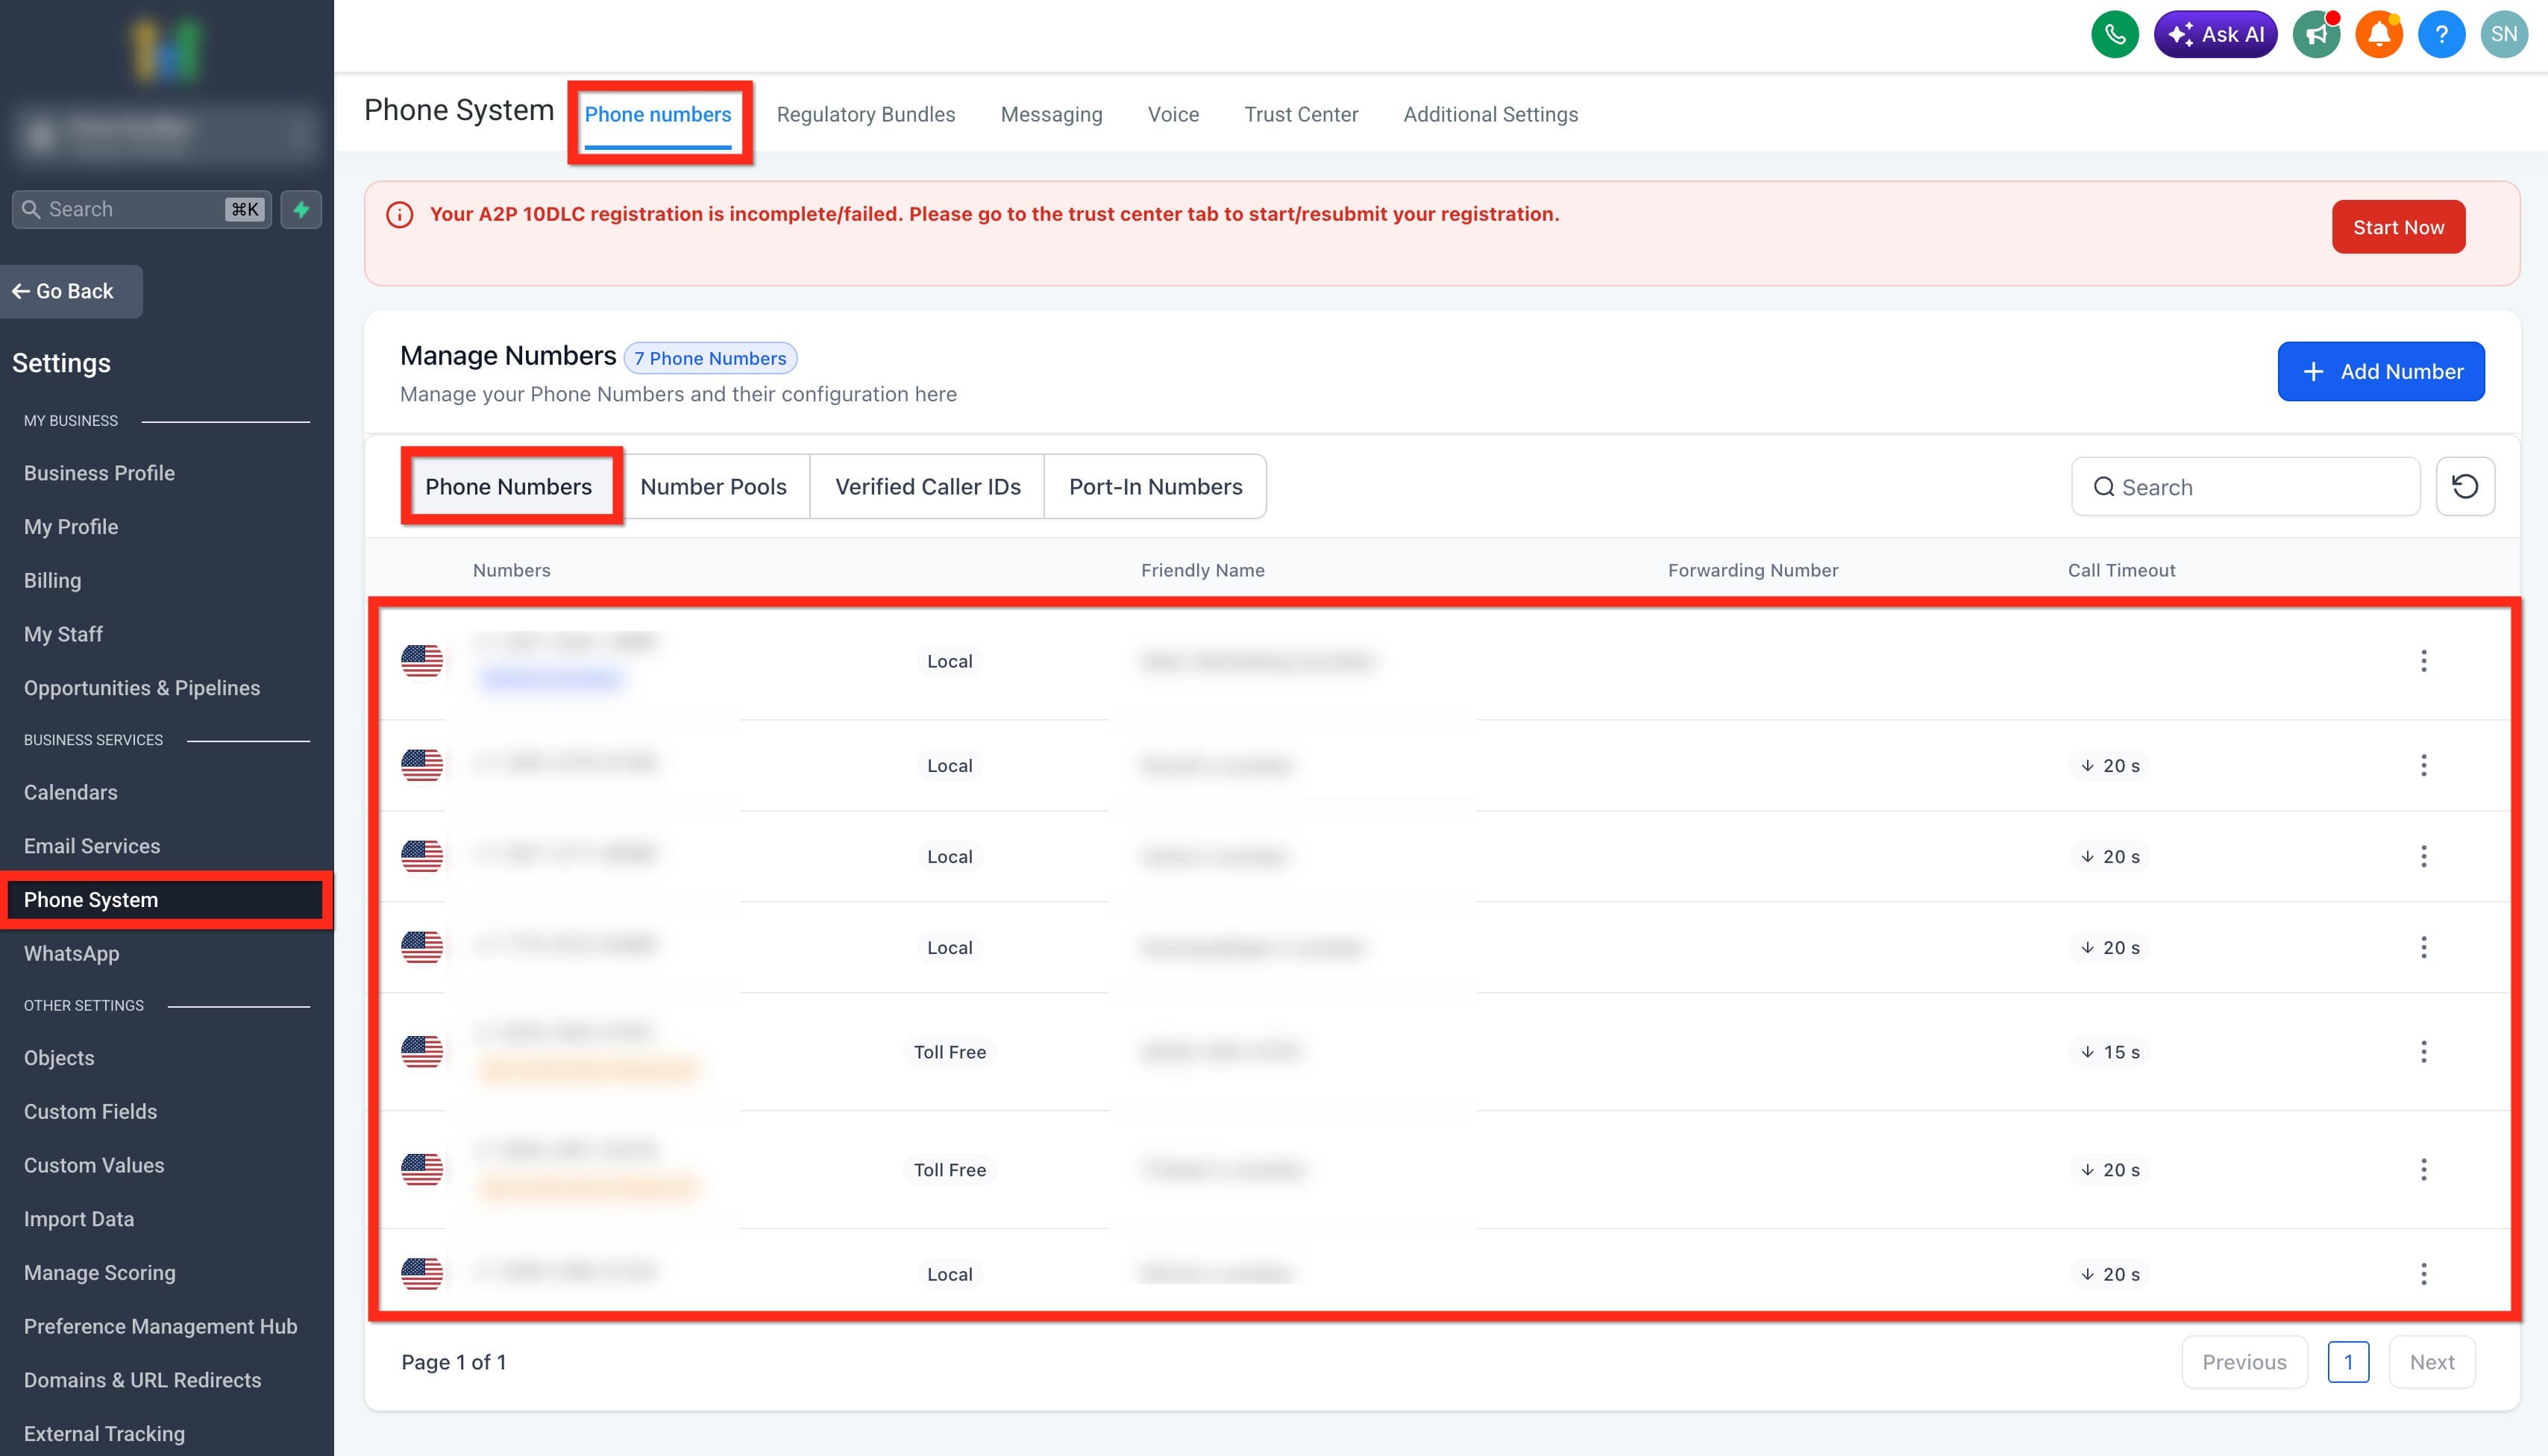This screenshot has height=1456, width=2548.
Task: Go to Manage Scoring
Action: [100, 1273]
